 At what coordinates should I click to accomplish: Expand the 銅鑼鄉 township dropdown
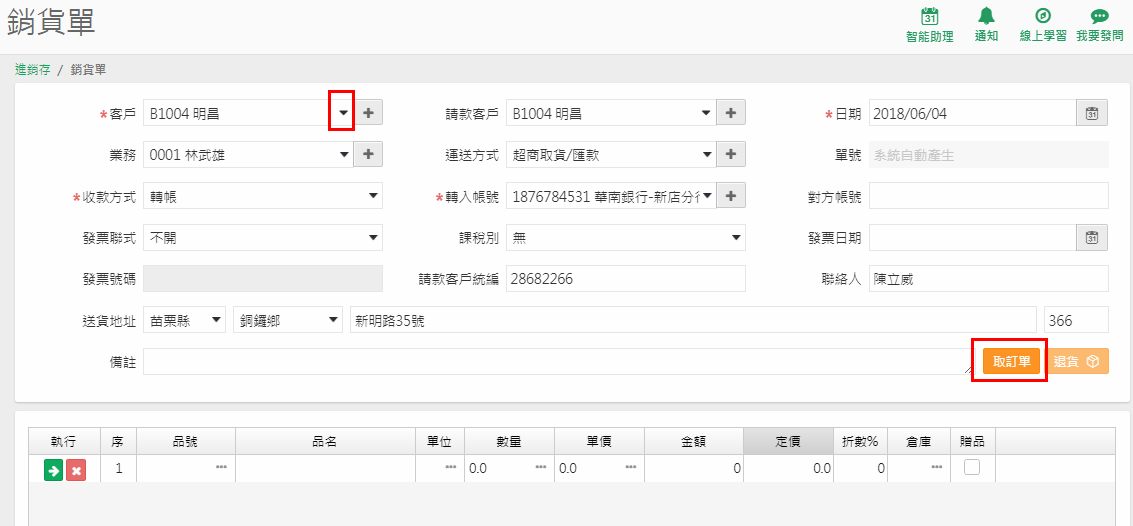[332, 320]
